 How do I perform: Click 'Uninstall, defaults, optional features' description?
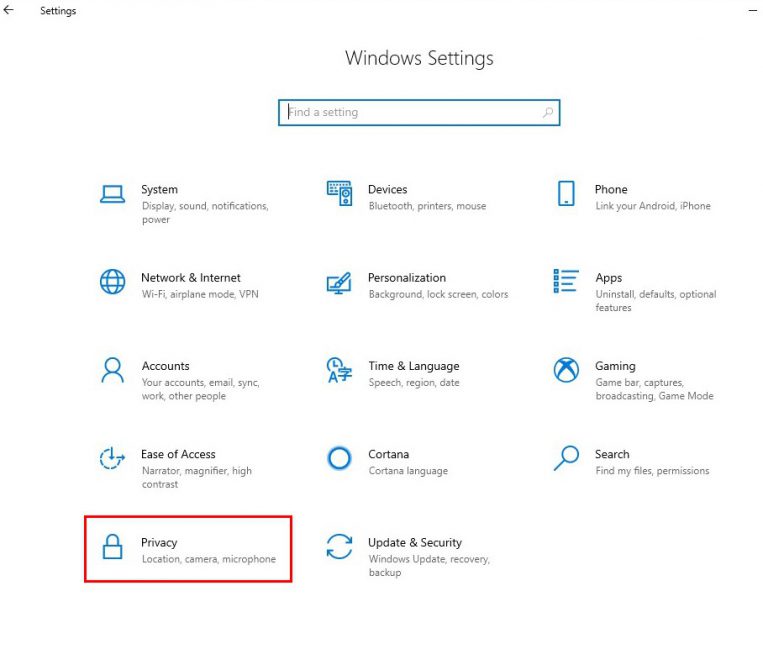[x=655, y=301]
